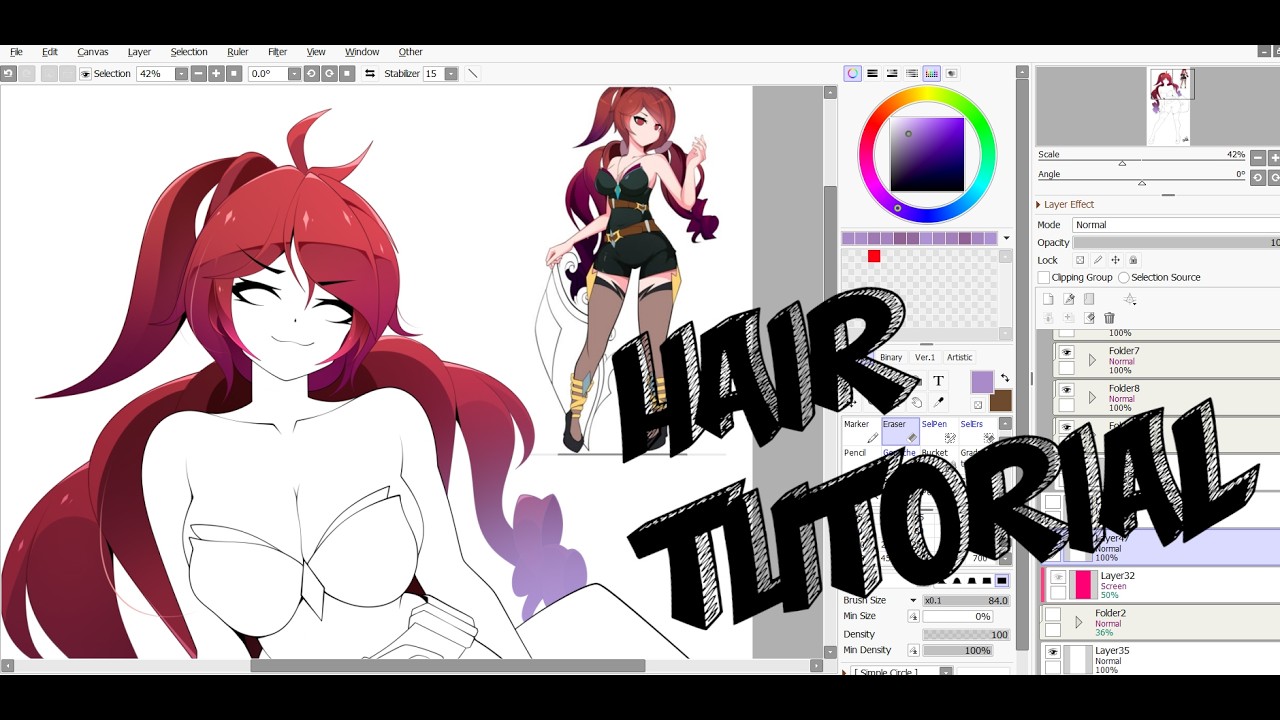Viewport: 1280px width, 720px height.
Task: Switch to the Artistic tool tab
Action: [959, 357]
